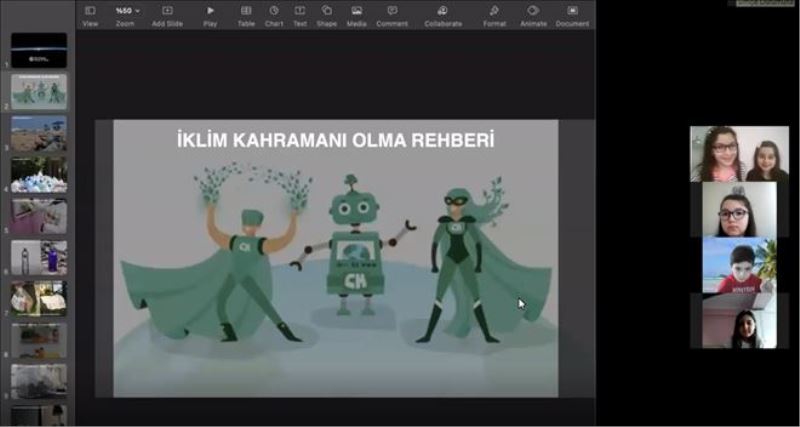
Task: Click the Collaborate icon
Action: click(443, 11)
